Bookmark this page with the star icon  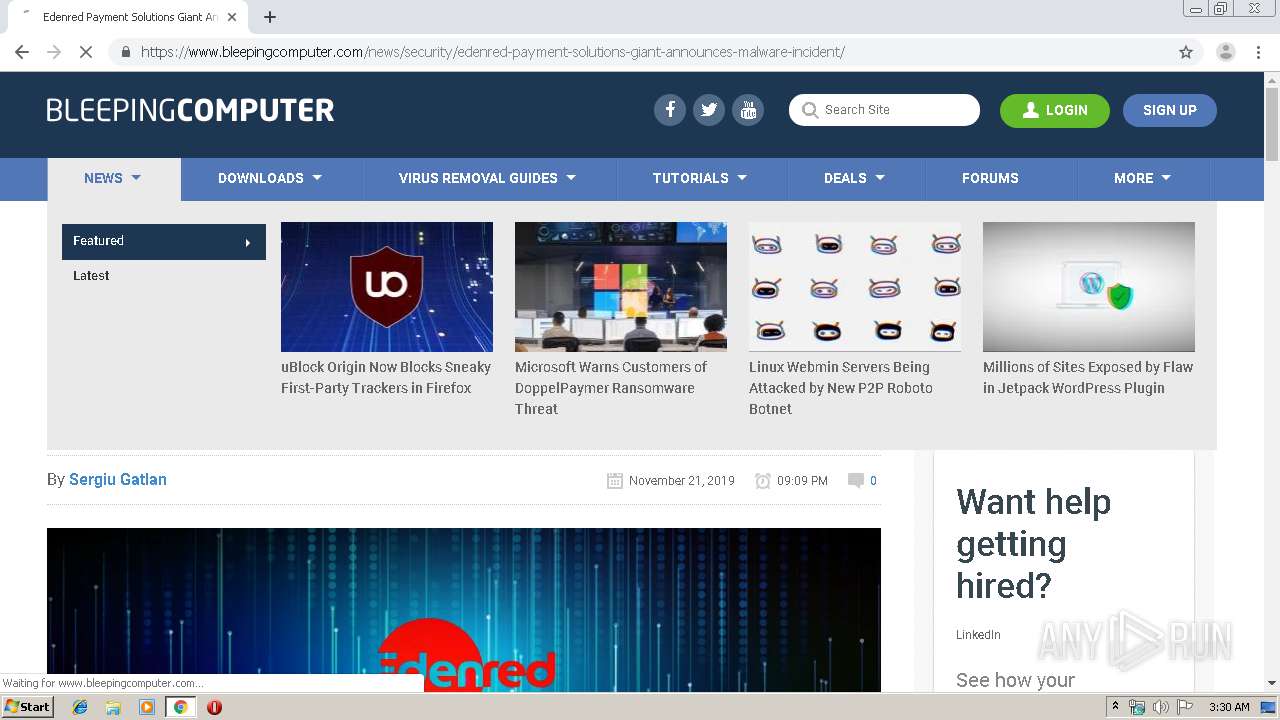pos(1186,52)
